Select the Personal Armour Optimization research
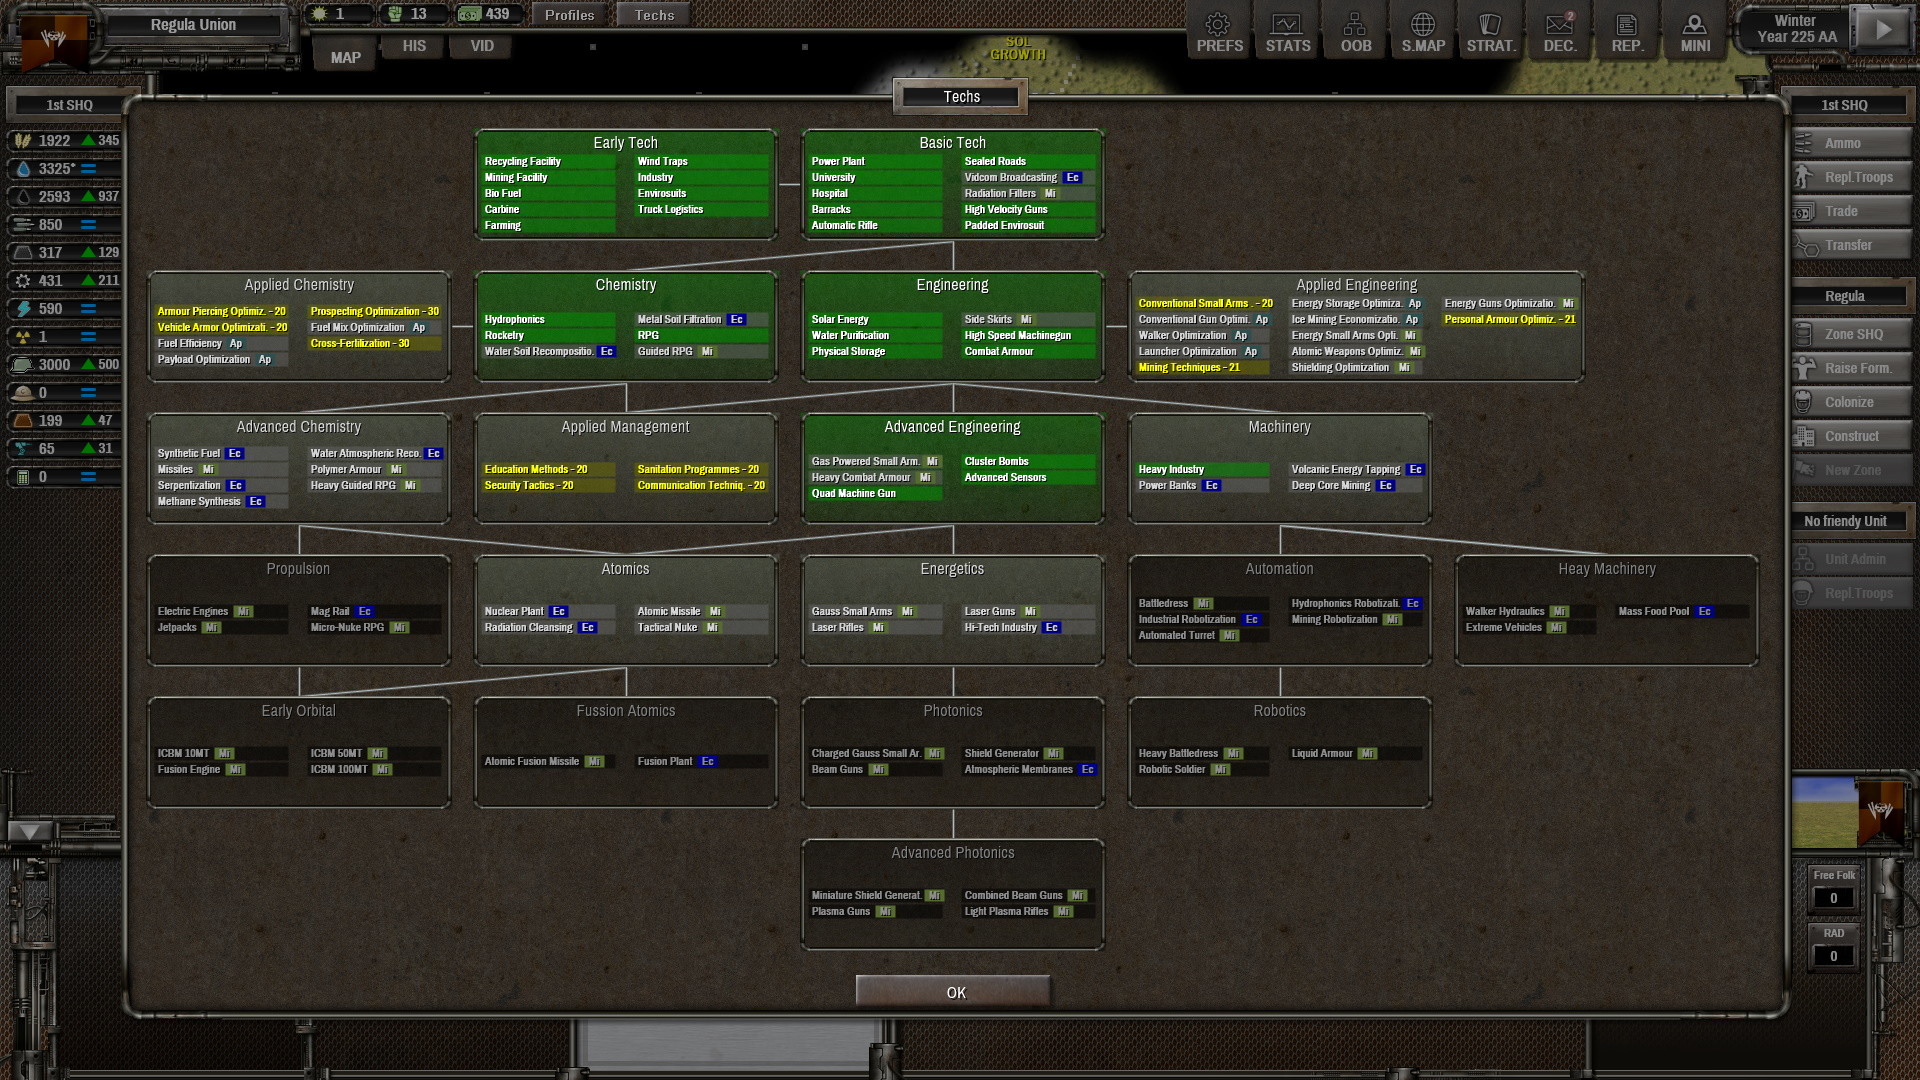 click(x=1508, y=319)
